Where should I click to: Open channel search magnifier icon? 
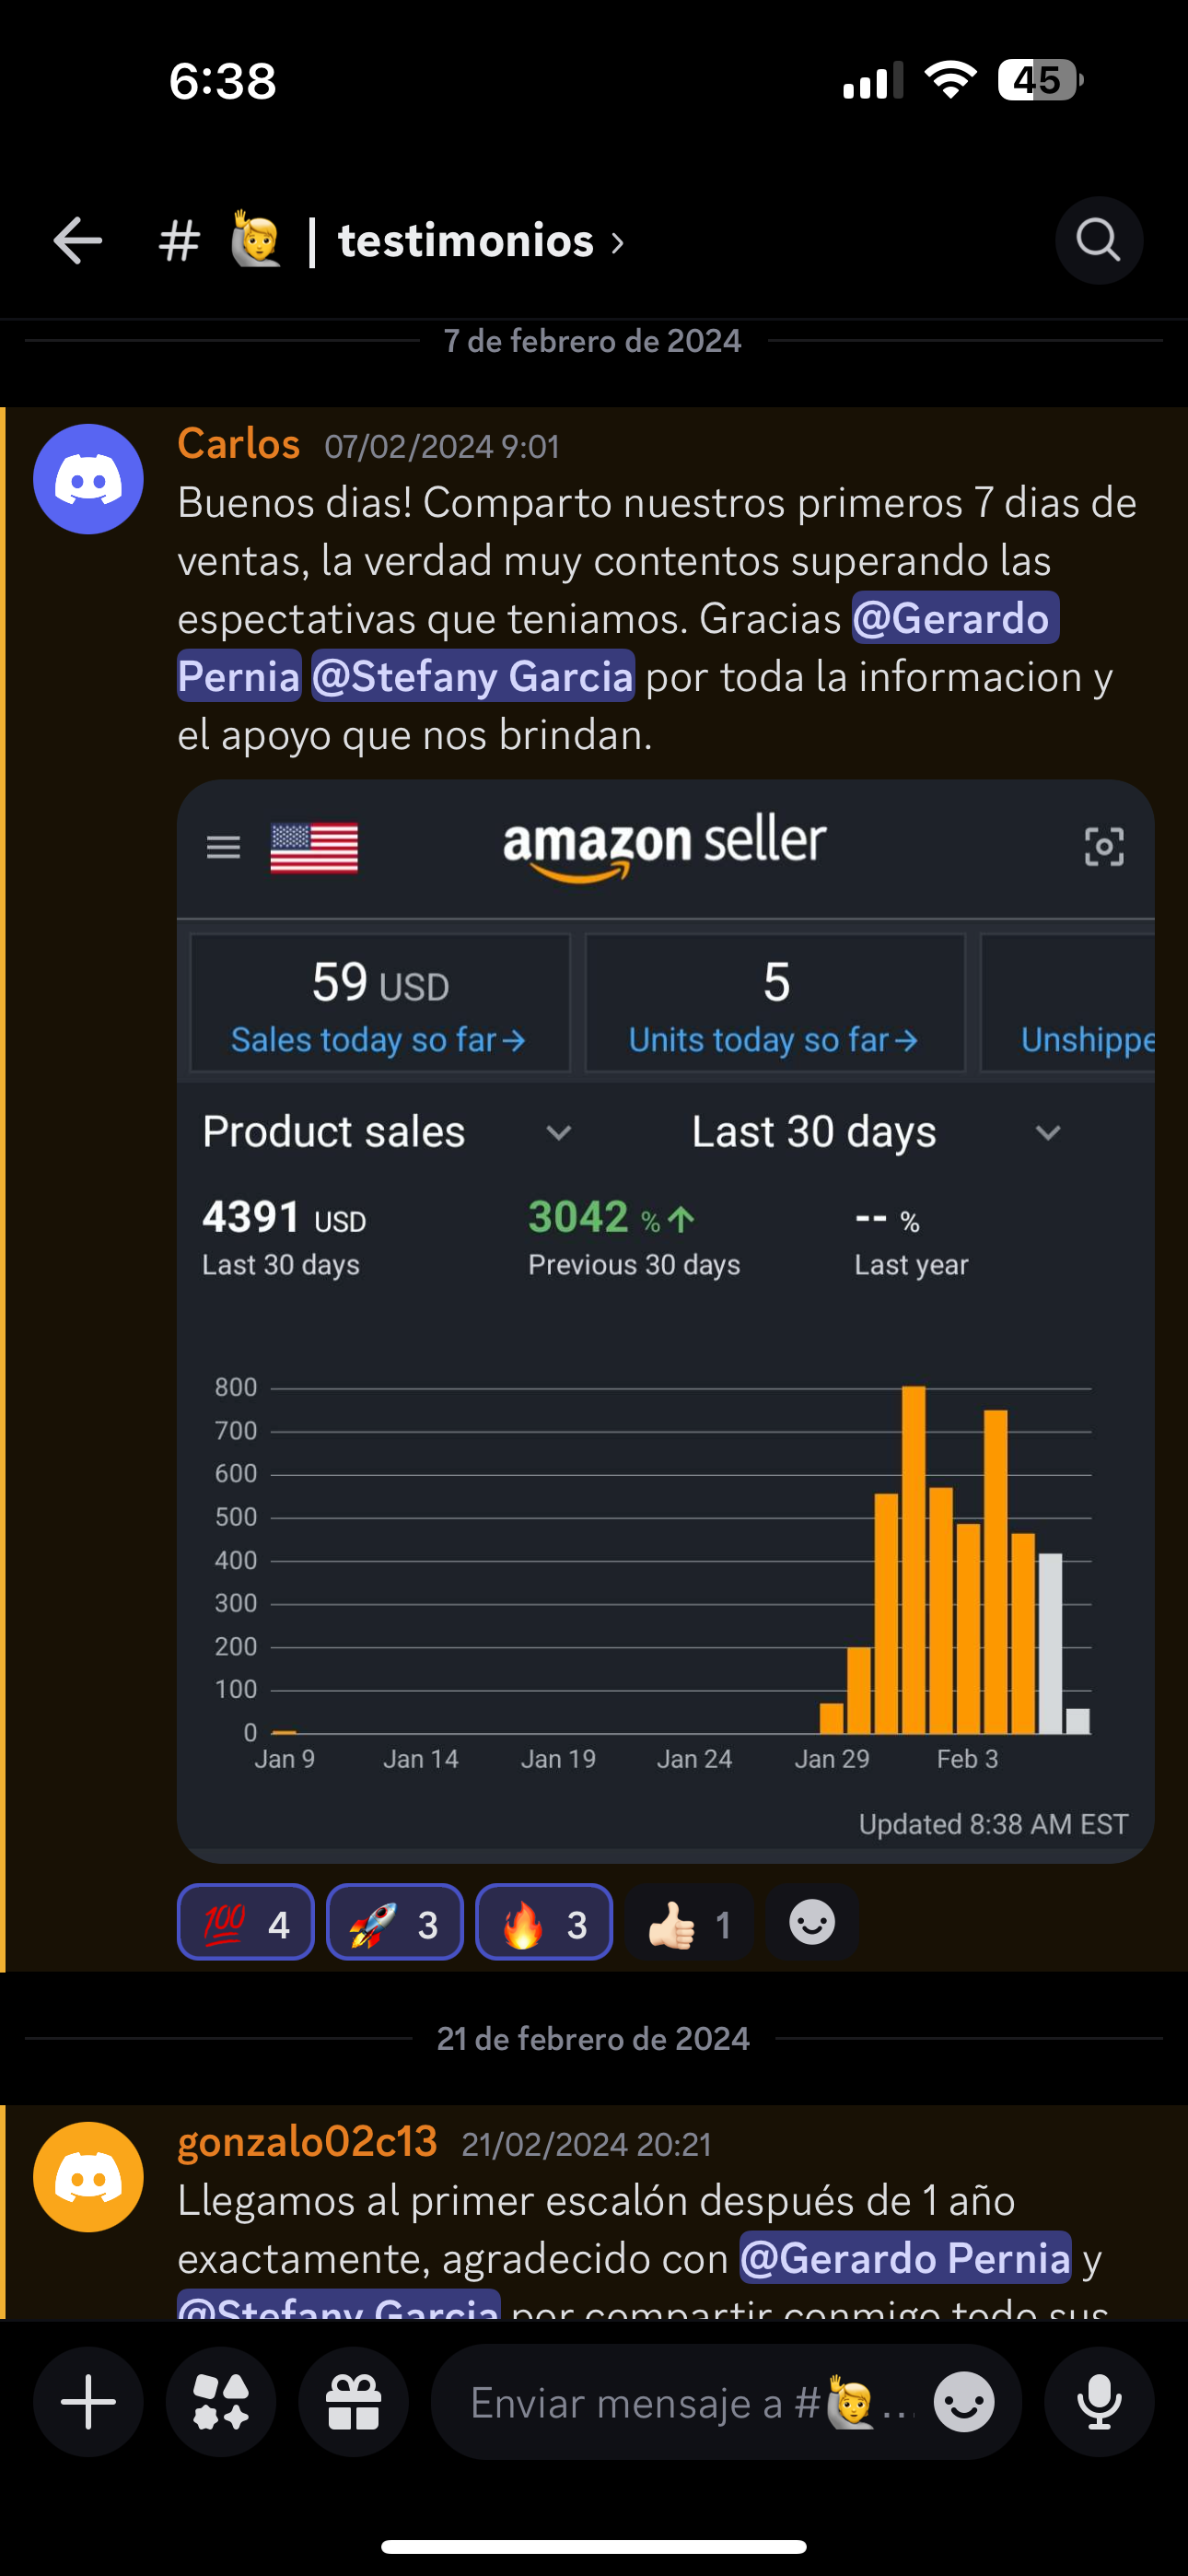coord(1098,241)
